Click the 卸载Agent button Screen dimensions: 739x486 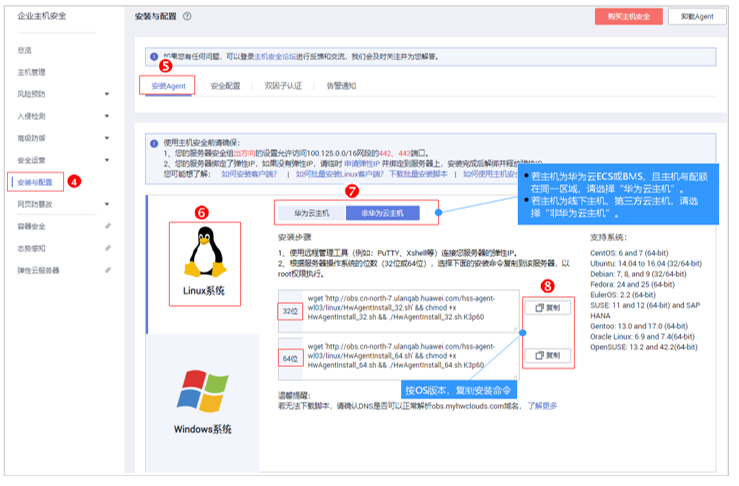coord(697,16)
